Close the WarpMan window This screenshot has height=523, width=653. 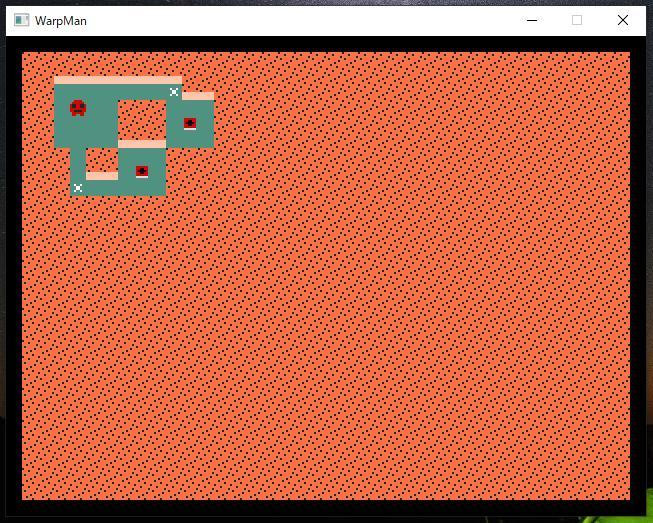click(623, 20)
